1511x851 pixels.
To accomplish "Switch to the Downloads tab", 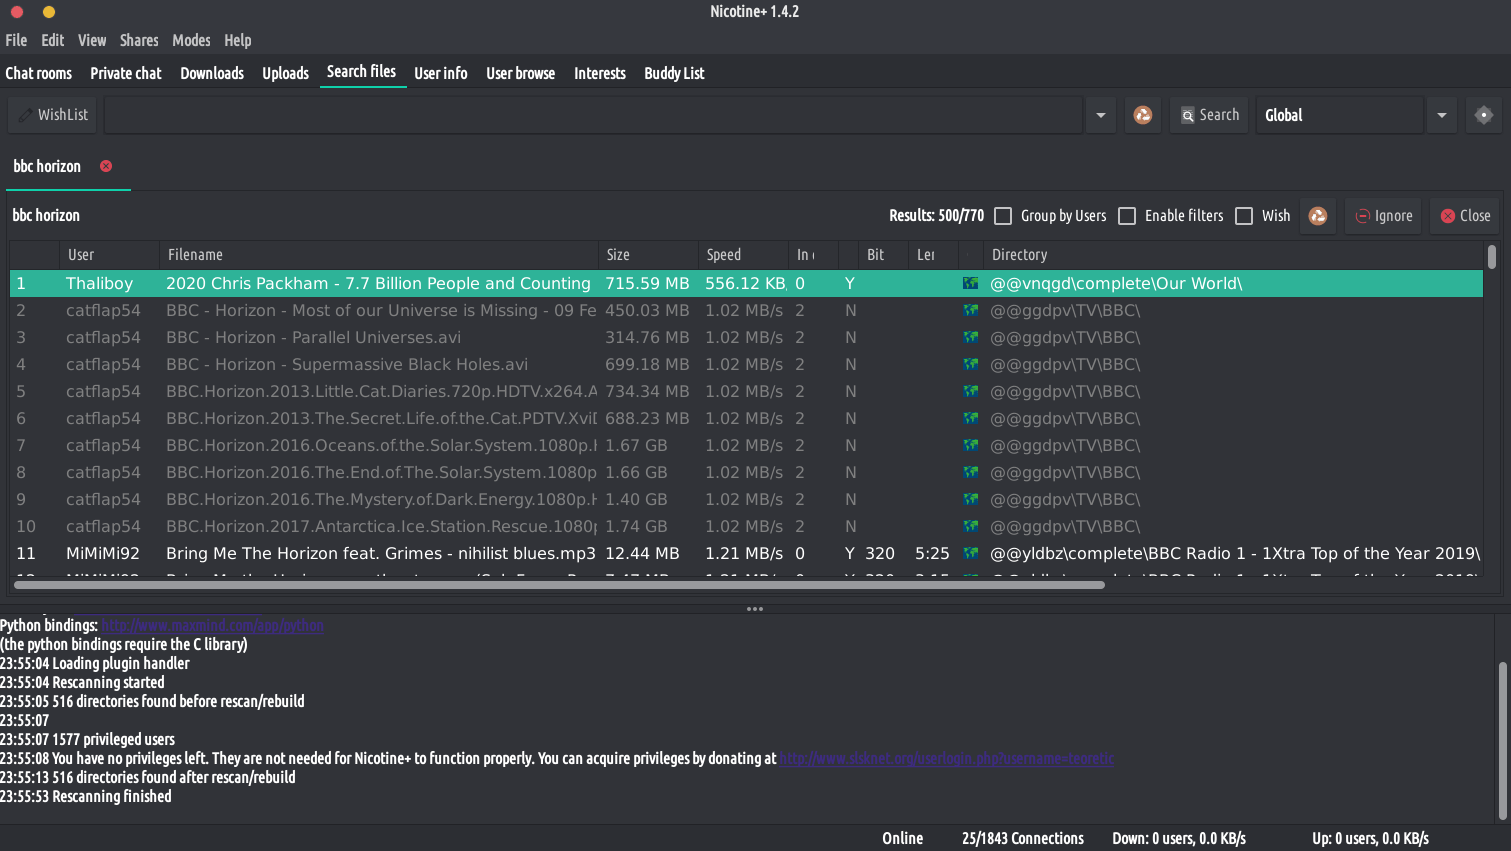I will tap(212, 73).
